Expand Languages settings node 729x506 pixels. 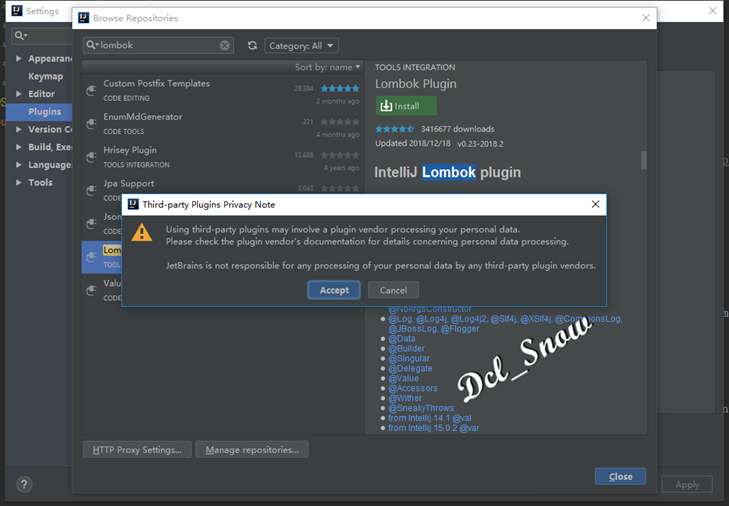(19, 165)
